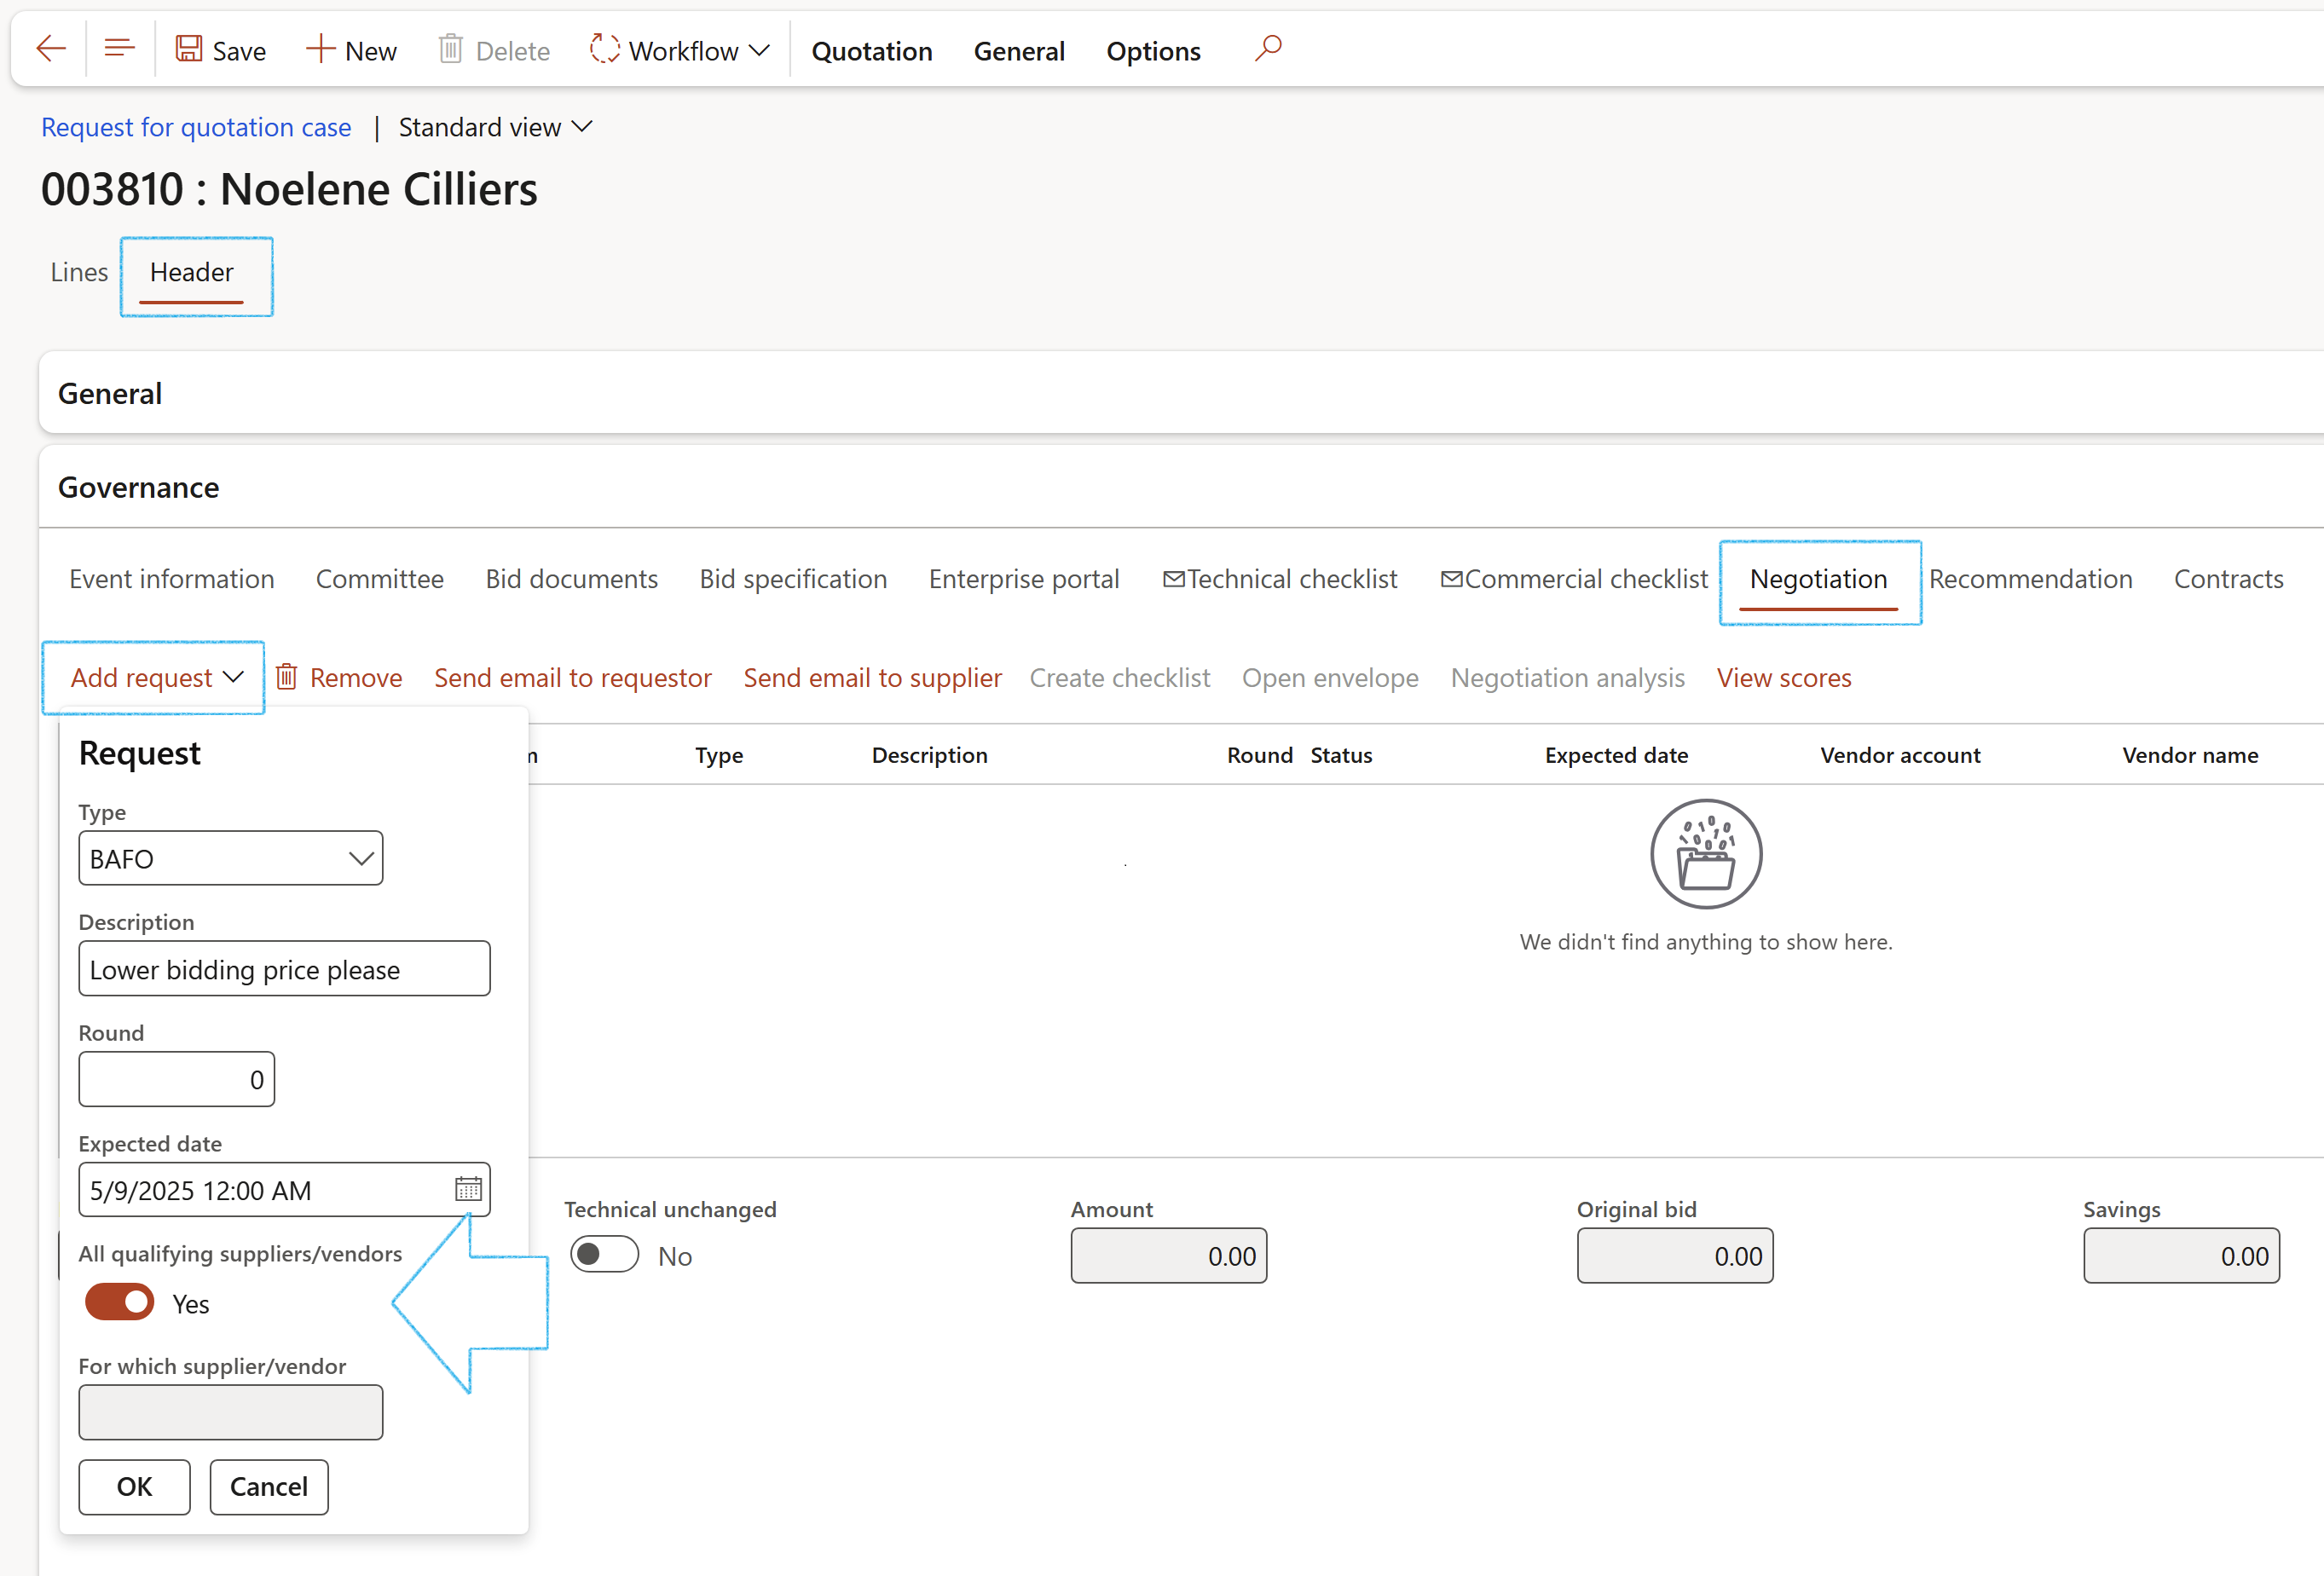
Task: Sort by the Status column header
Action: (1341, 755)
